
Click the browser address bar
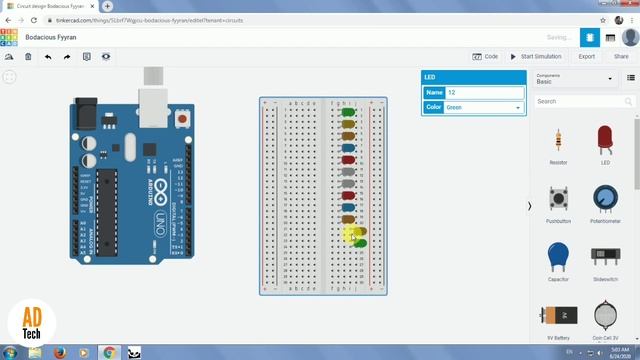point(322,20)
